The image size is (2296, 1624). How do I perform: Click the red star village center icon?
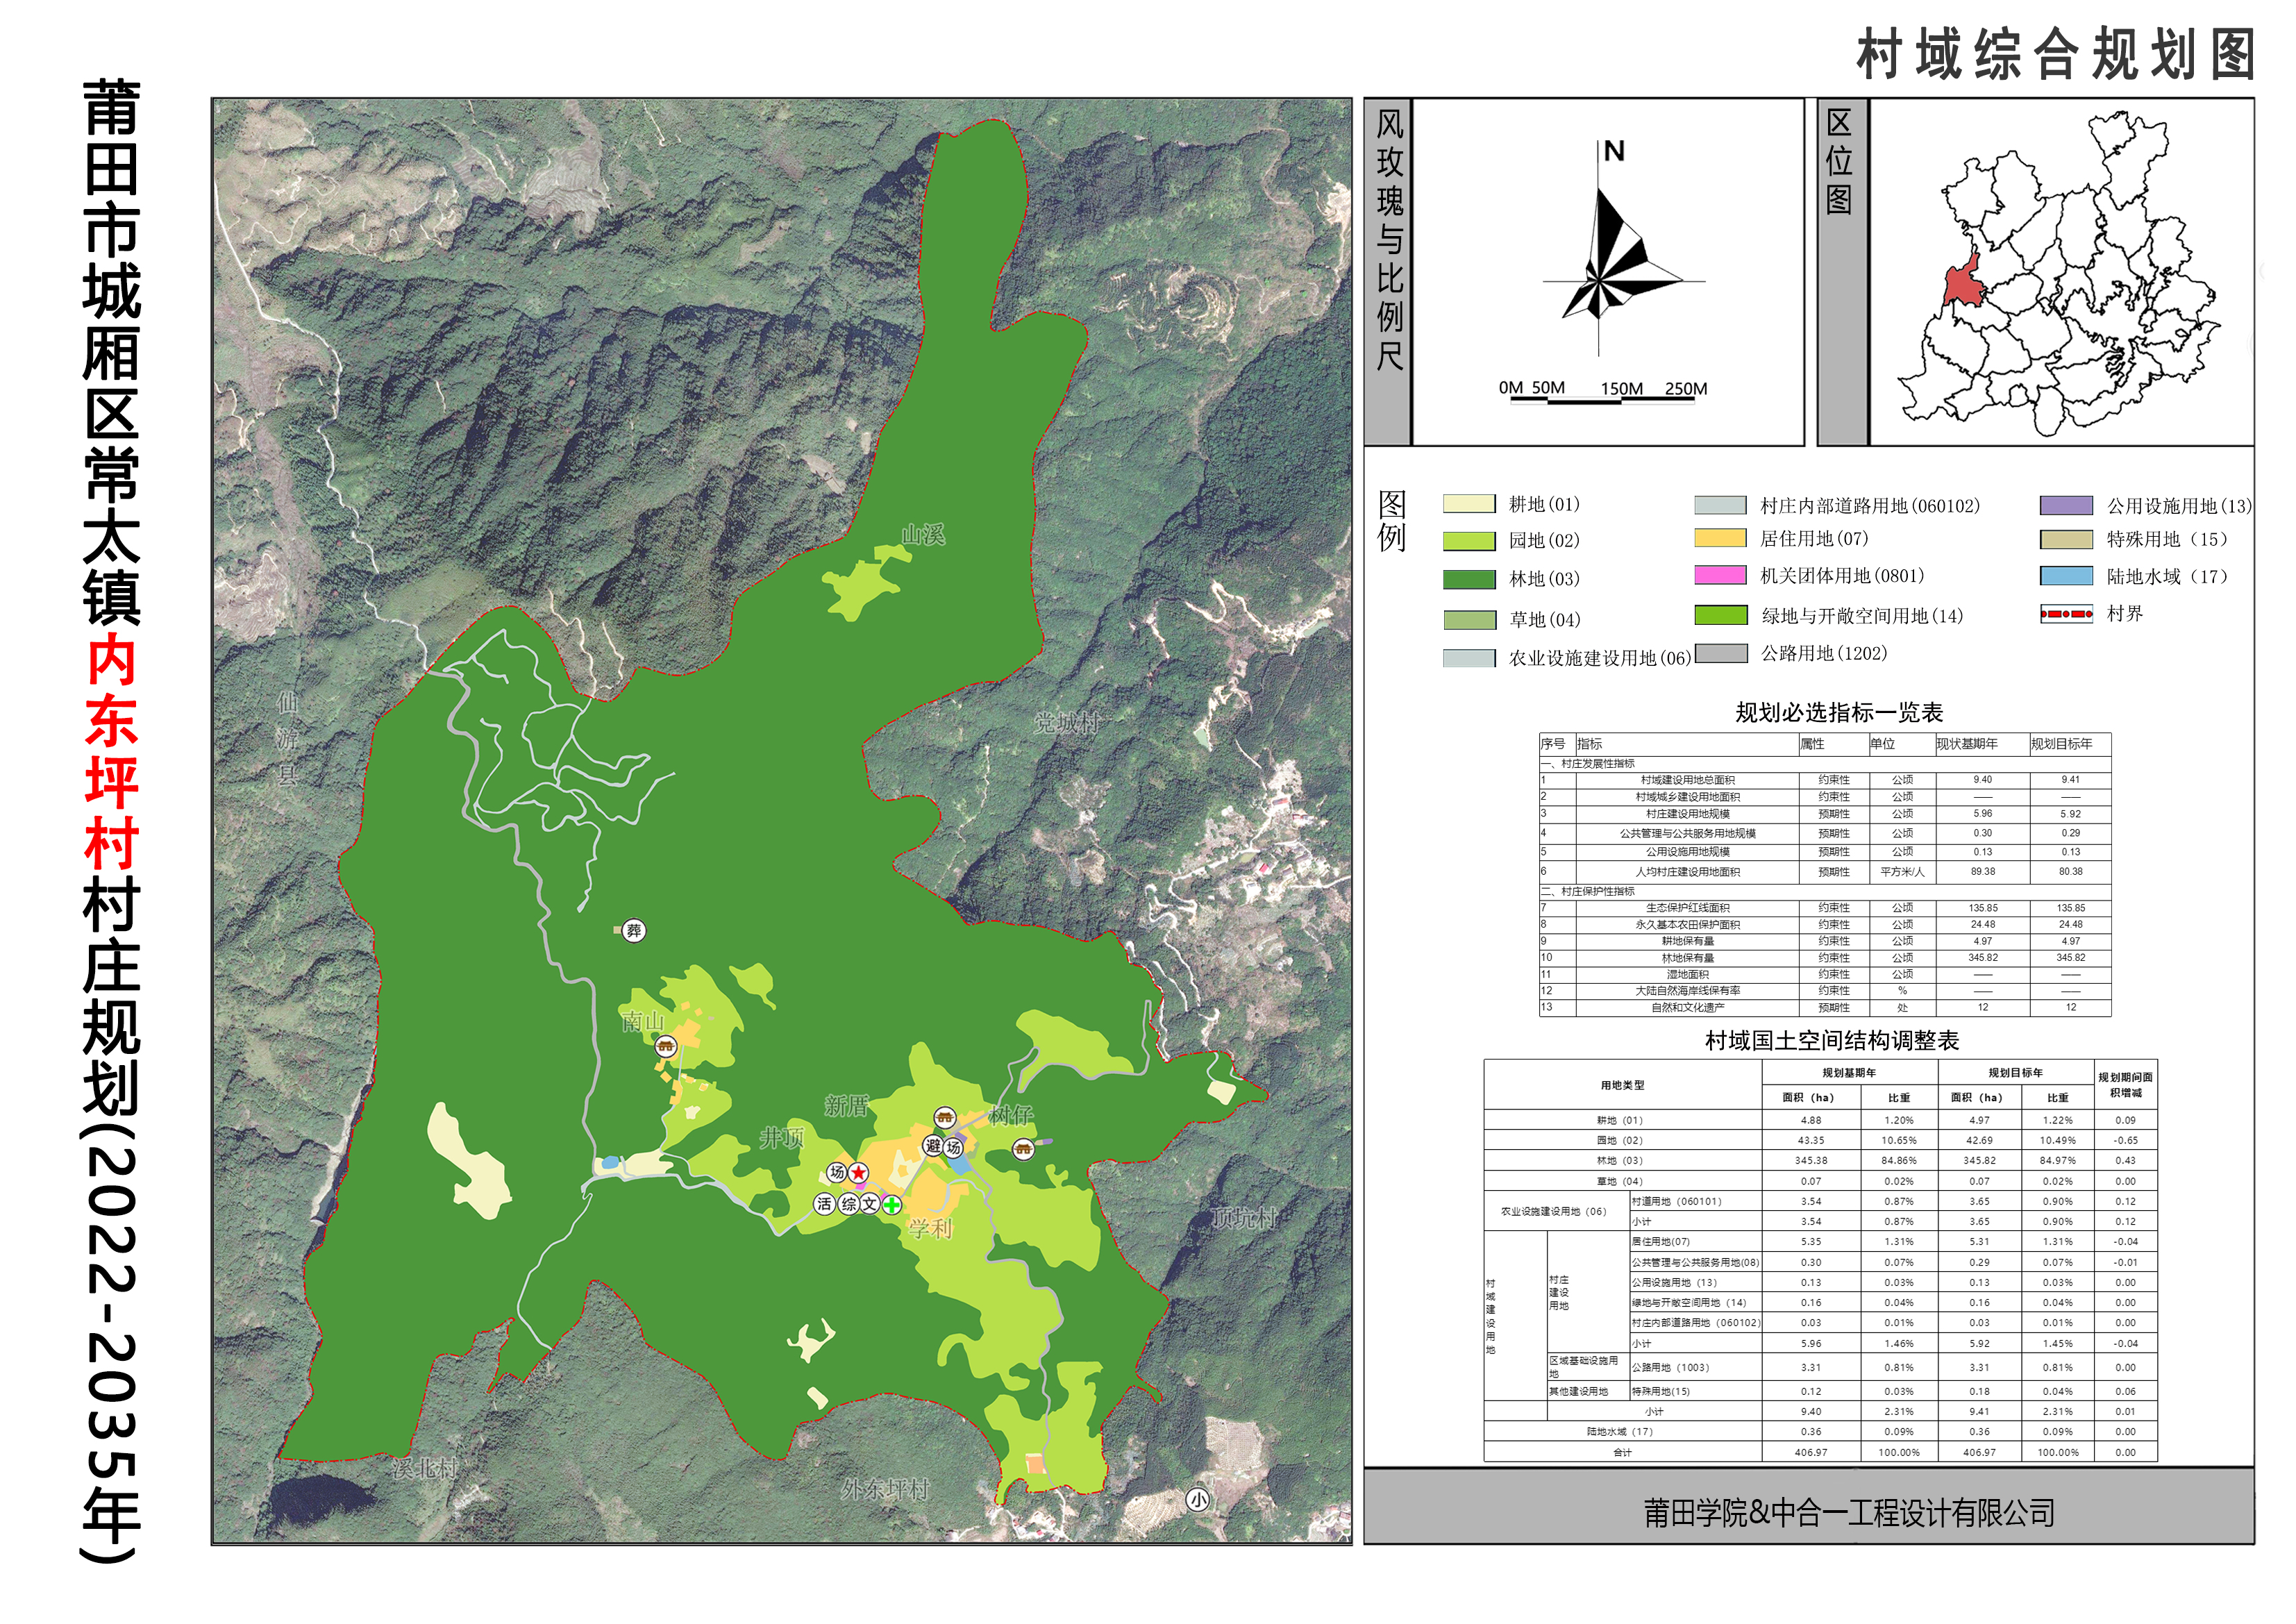(858, 1172)
